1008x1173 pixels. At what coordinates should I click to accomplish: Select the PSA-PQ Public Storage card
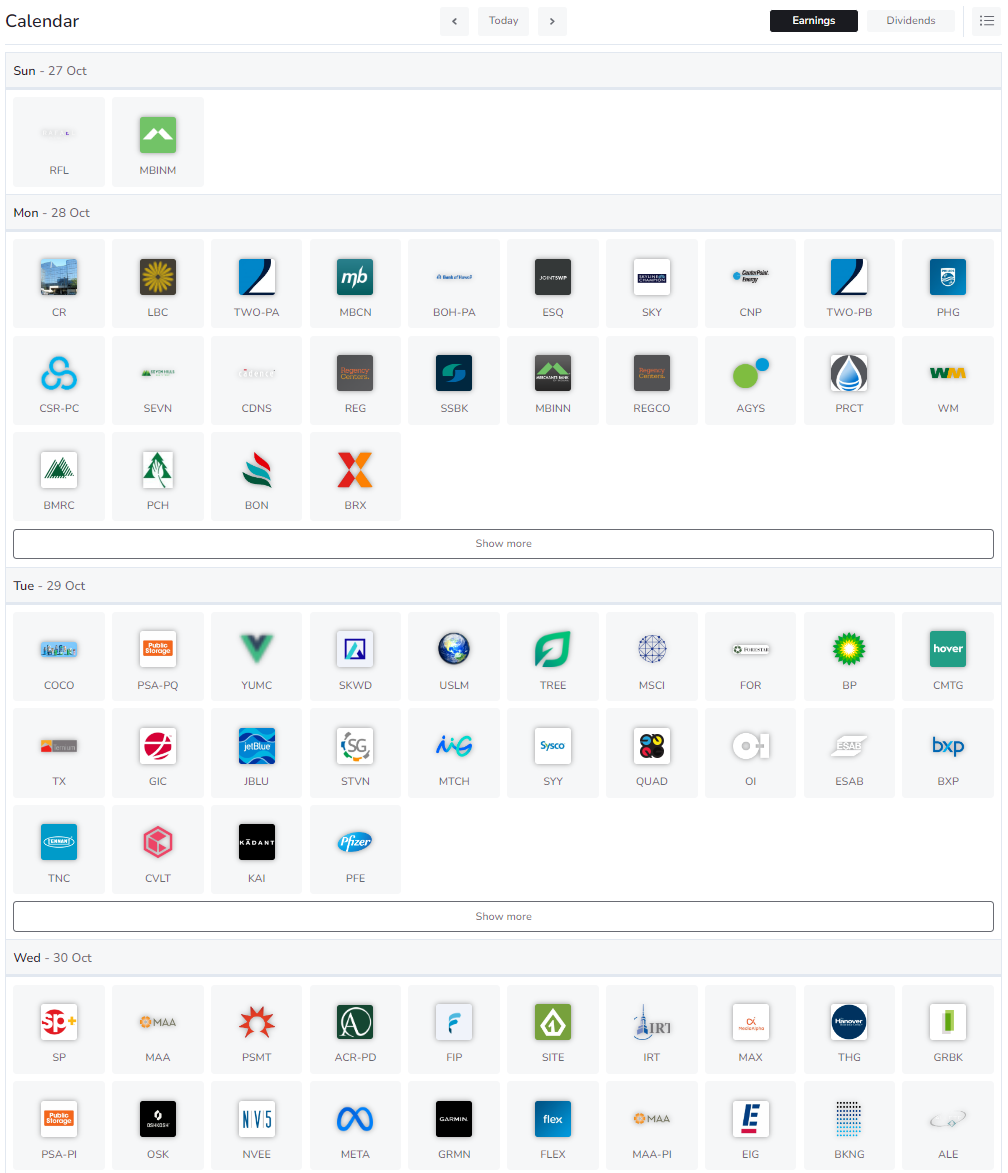pyautogui.click(x=158, y=656)
